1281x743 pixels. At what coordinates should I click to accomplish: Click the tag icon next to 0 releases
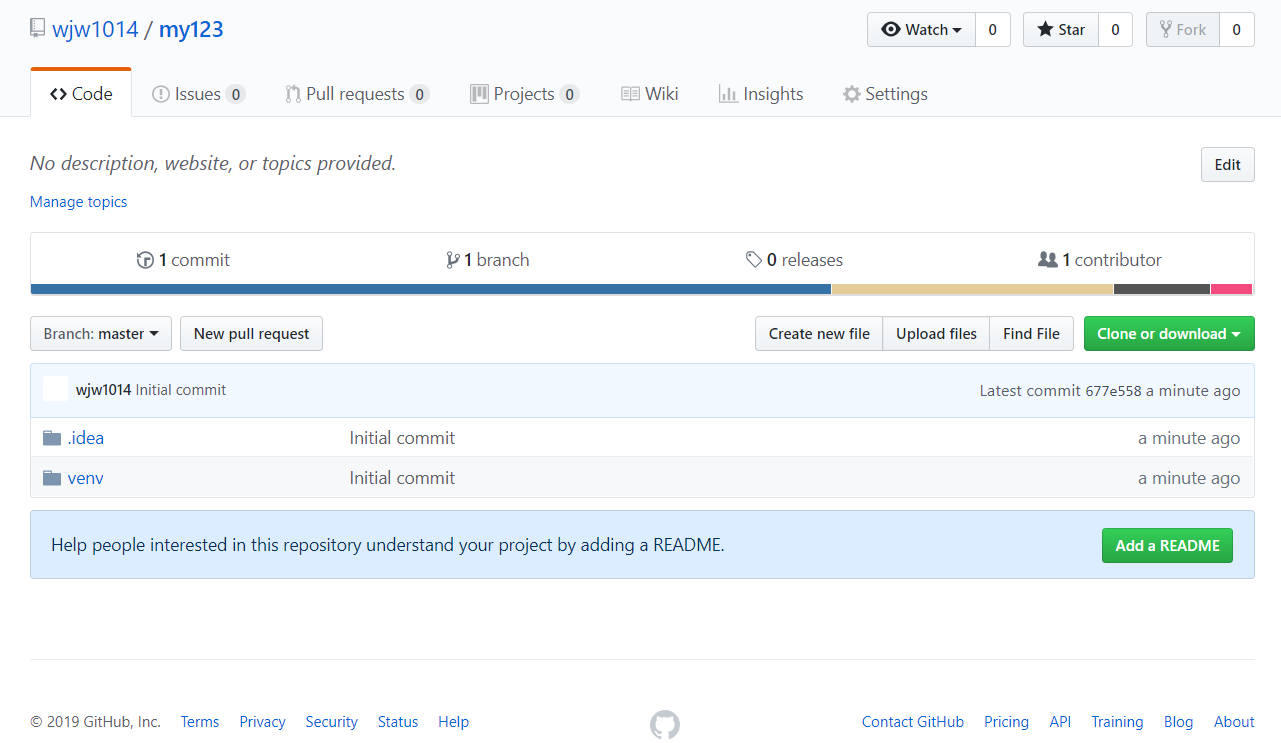[x=754, y=260]
